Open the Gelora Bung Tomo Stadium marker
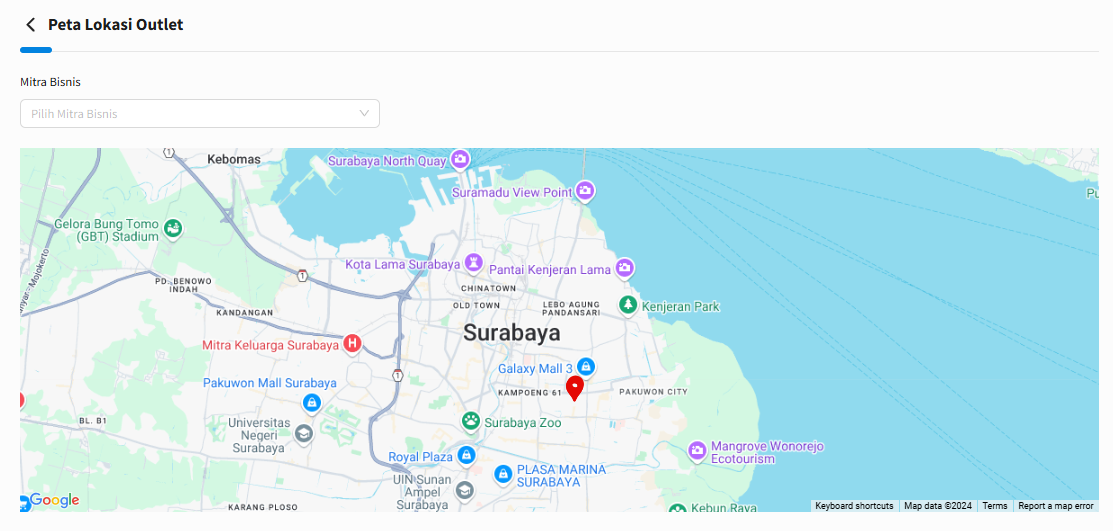 pos(172,229)
